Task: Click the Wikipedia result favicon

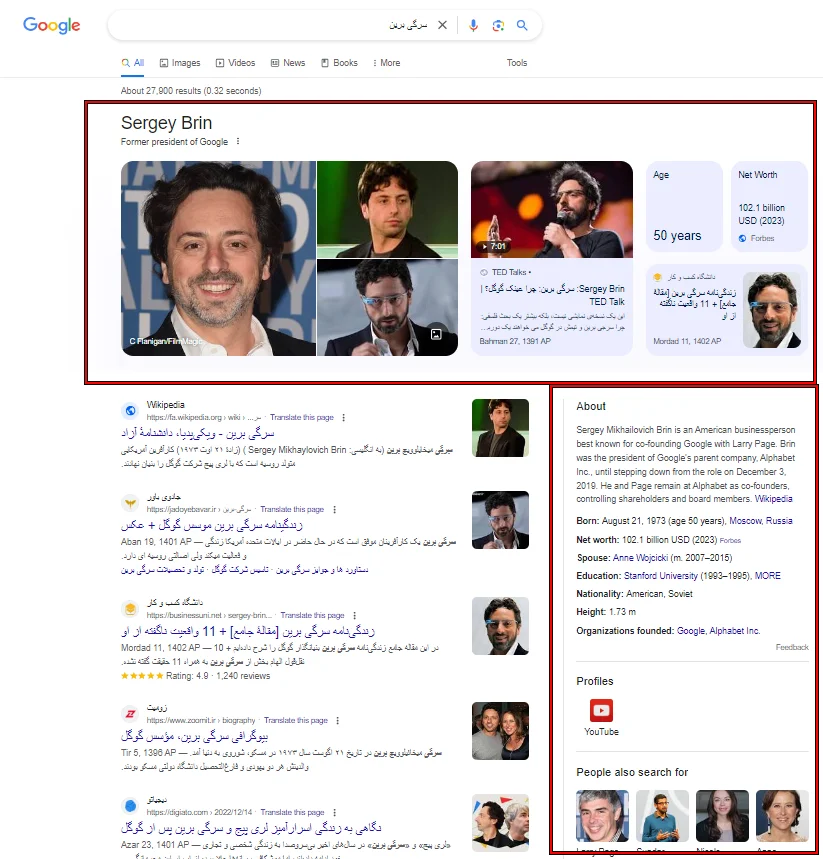Action: click(x=130, y=410)
